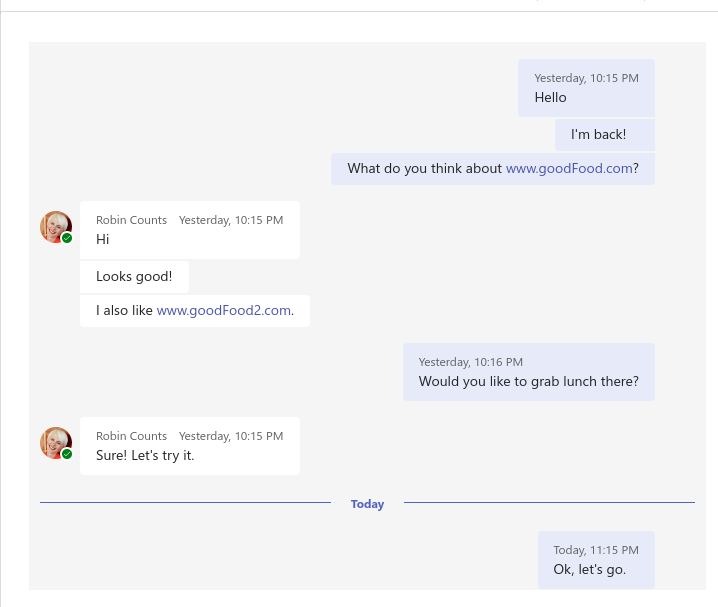
Task: Select the "Would you like to grab lunch there?" message
Action: (x=528, y=381)
